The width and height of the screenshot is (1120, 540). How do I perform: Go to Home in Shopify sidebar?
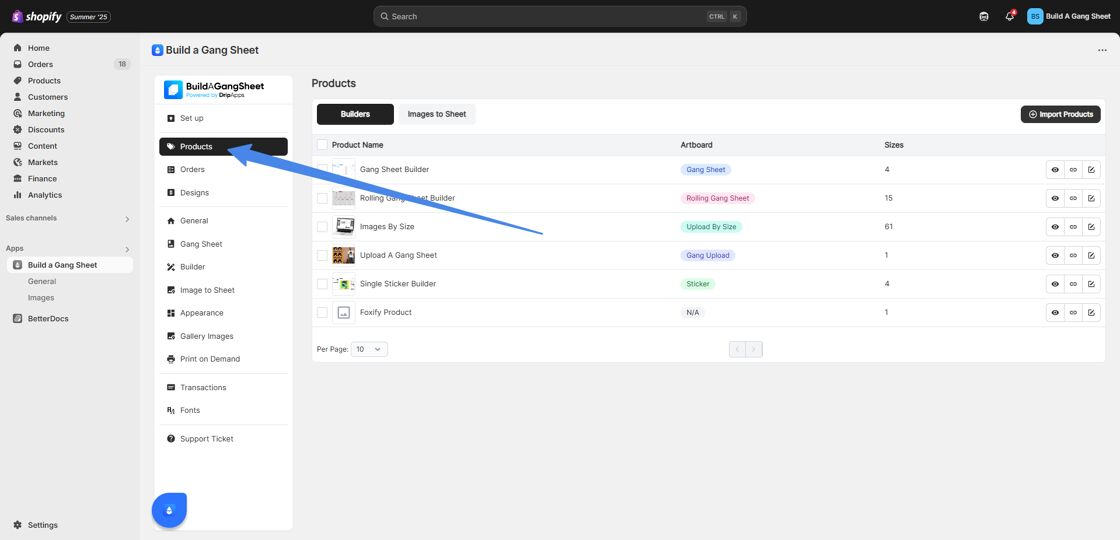click(x=39, y=48)
